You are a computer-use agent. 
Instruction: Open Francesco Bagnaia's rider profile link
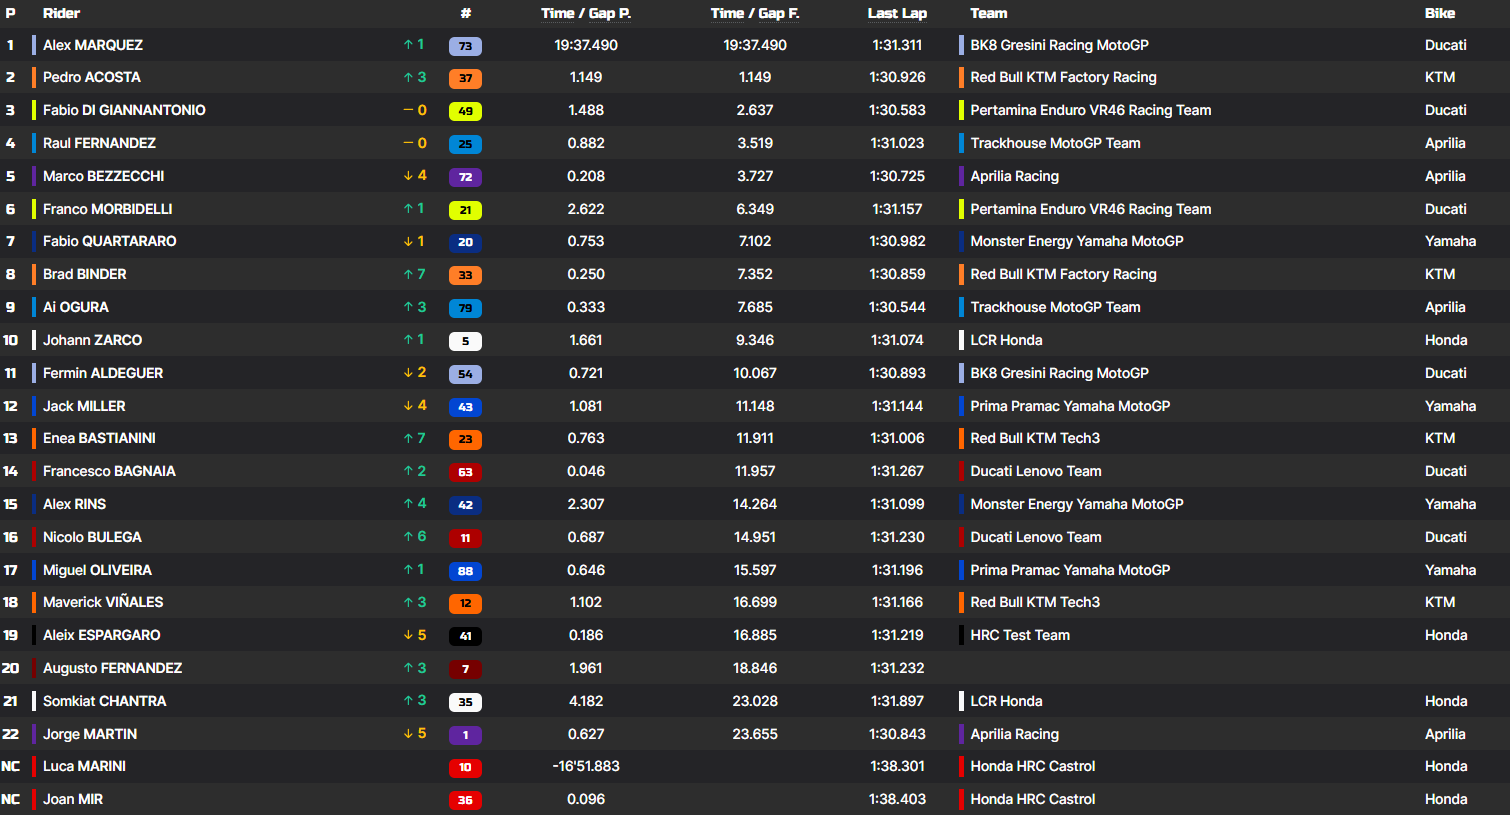[x=109, y=471]
